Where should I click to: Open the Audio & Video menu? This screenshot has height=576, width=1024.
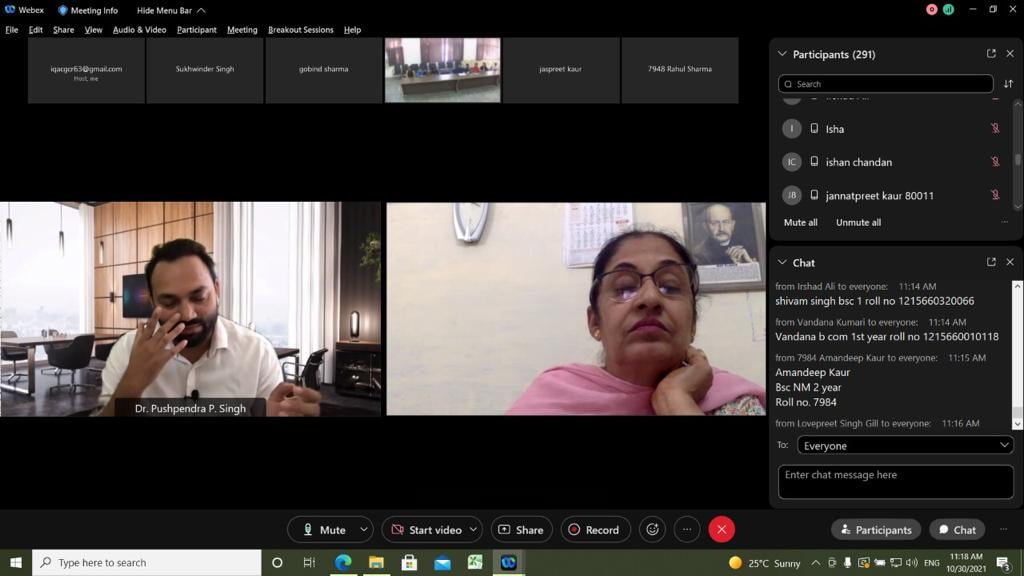tap(139, 30)
